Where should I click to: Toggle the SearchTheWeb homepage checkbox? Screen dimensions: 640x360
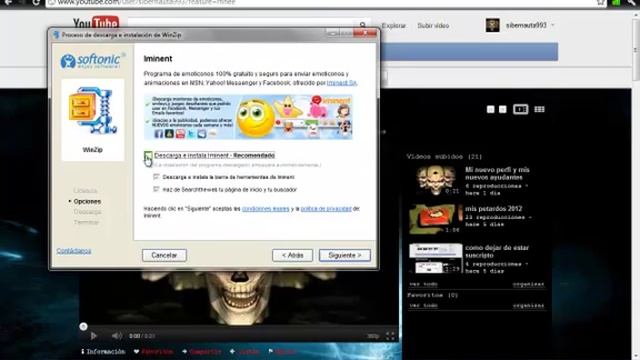point(156,189)
